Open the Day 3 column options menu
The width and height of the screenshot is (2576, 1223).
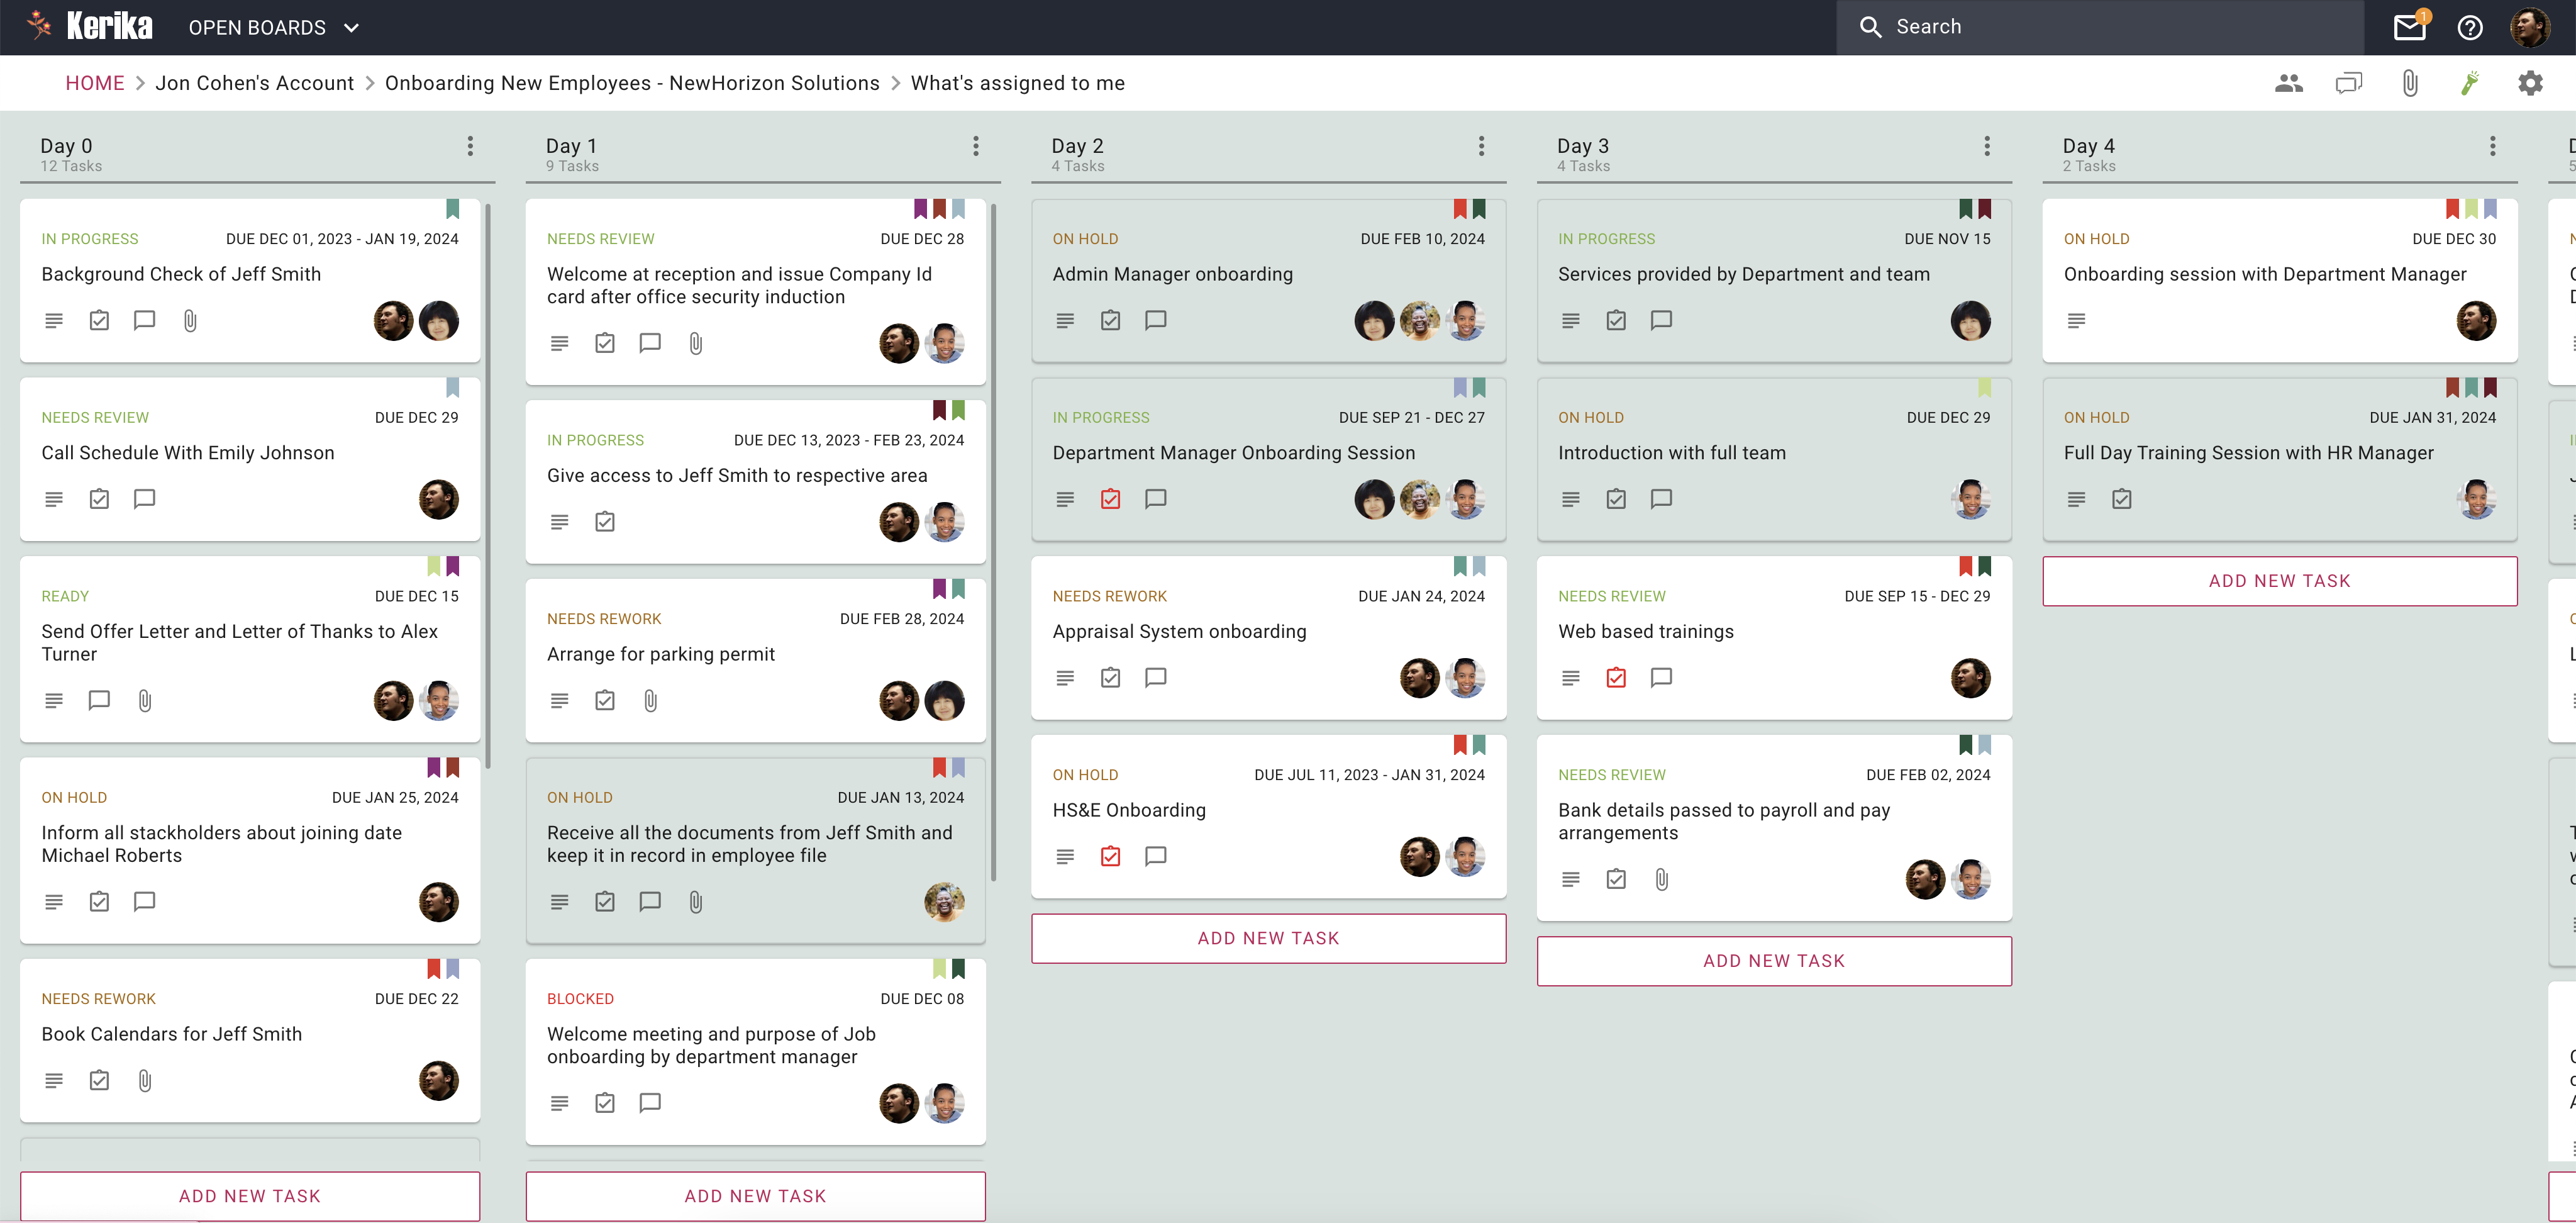click(x=1986, y=146)
